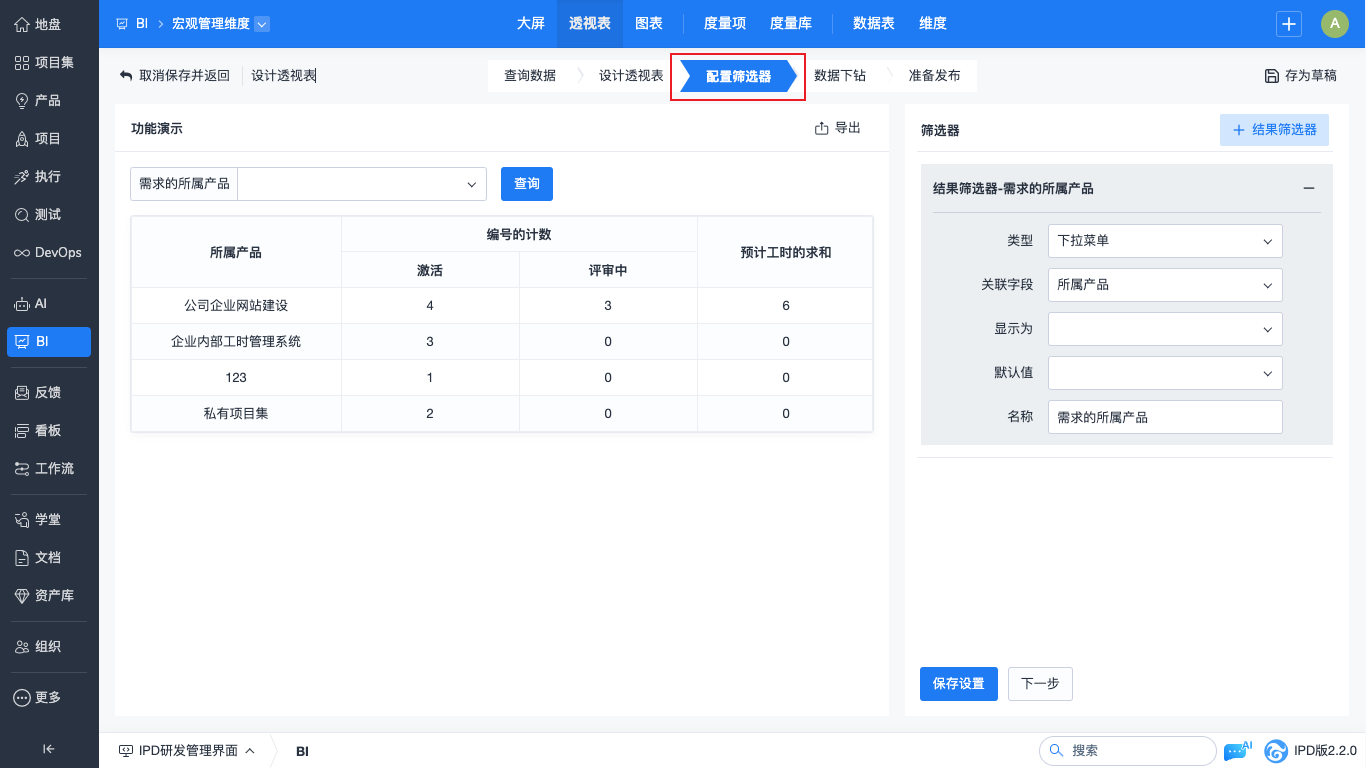Open the 默认值 dropdown
This screenshot has height=768, width=1366.
1165,373
